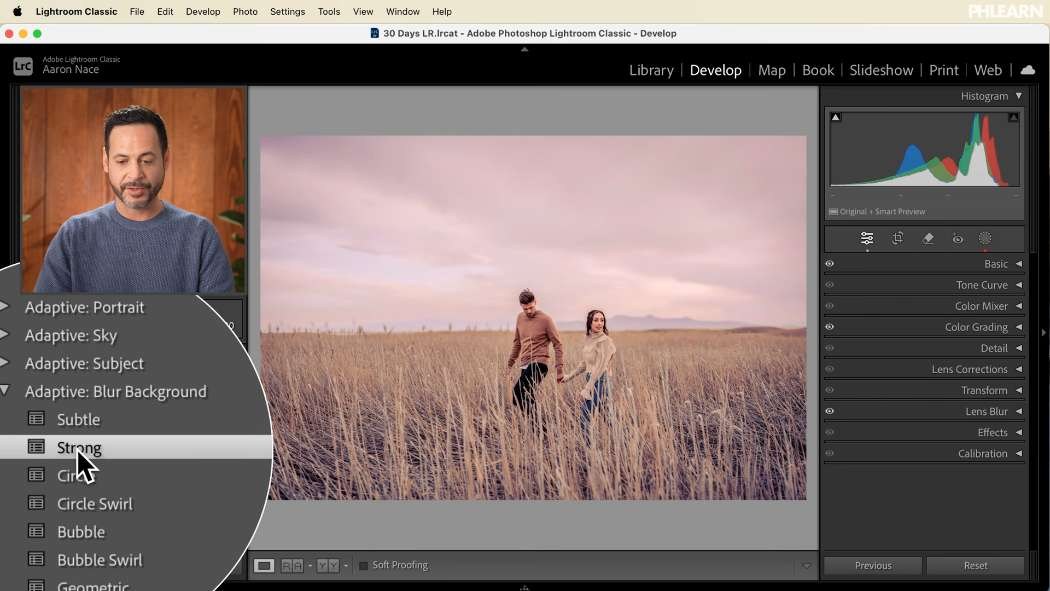Open the Develop menu in menu bar

203,11
